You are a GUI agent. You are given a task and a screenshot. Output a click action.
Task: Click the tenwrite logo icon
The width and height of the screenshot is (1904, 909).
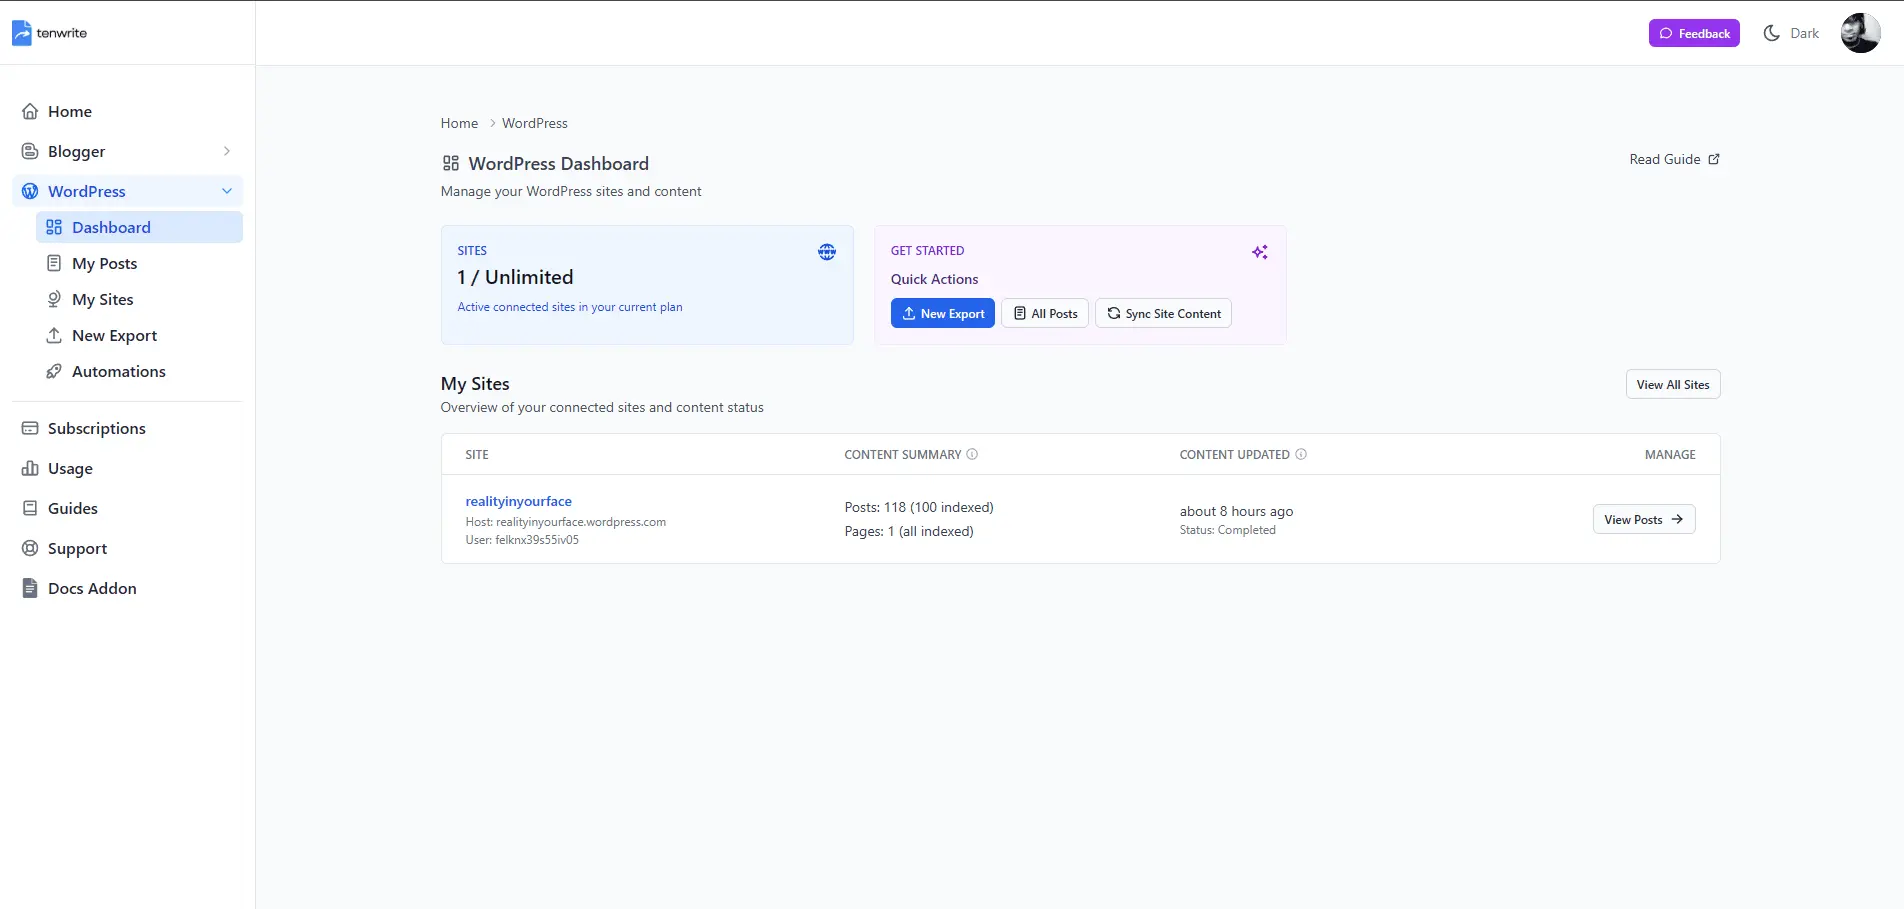(22, 33)
